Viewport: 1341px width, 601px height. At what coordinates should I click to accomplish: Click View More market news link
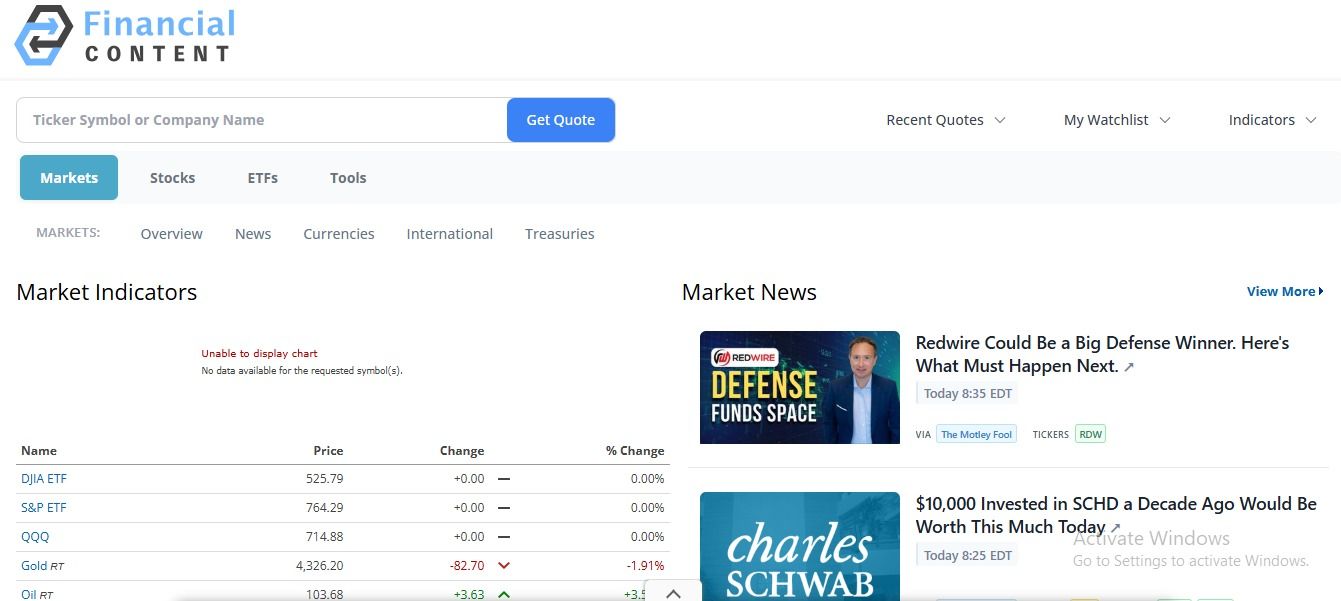click(1285, 292)
